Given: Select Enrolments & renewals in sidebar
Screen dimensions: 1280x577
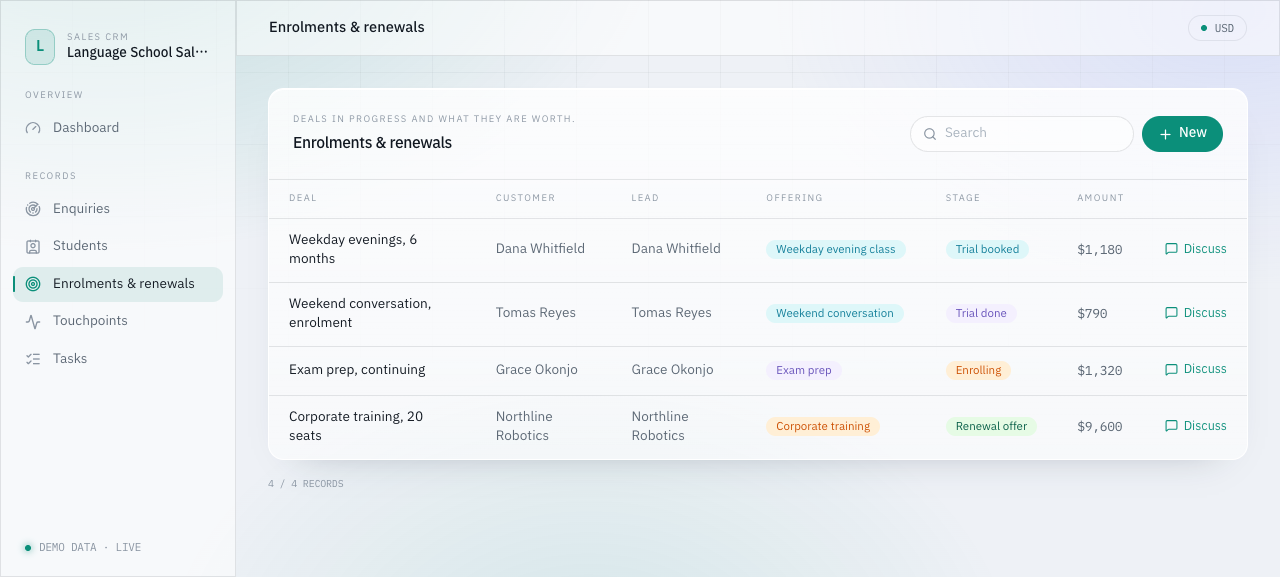Looking at the screenshot, I should [x=118, y=284].
